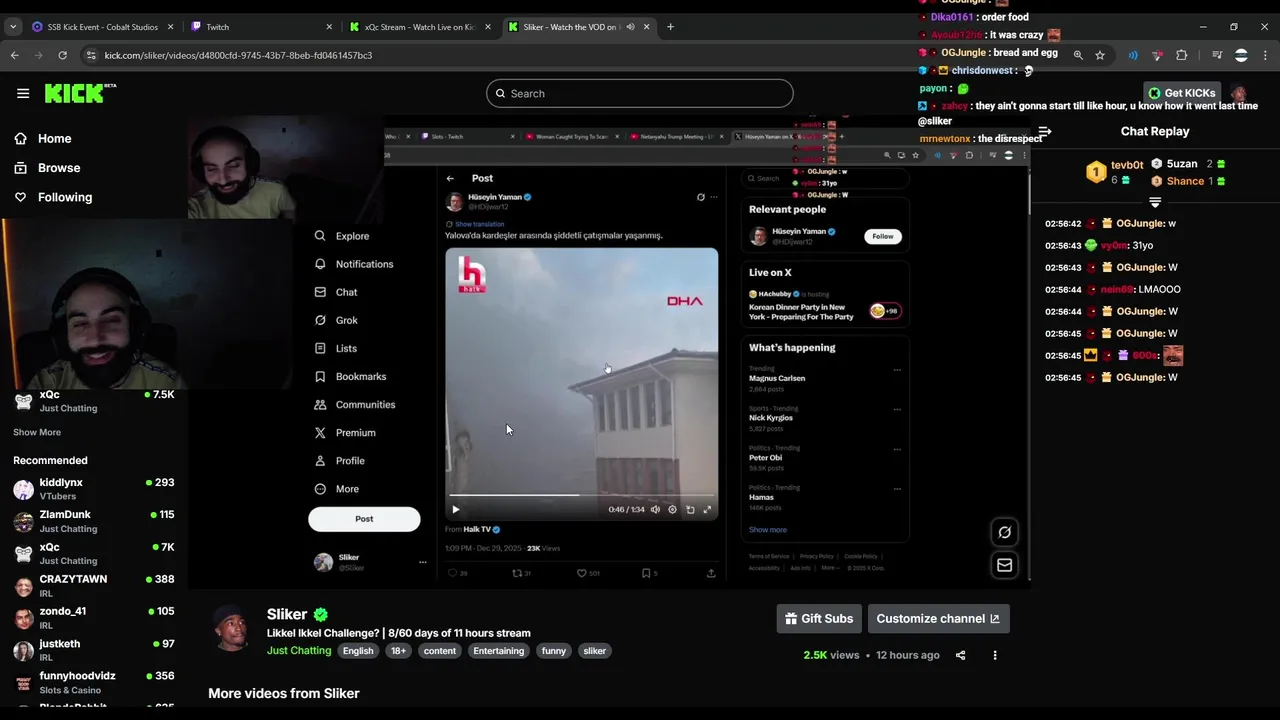The image size is (1280, 720).
Task: Open ZlamDunk recommended channel
Action: (x=94, y=521)
